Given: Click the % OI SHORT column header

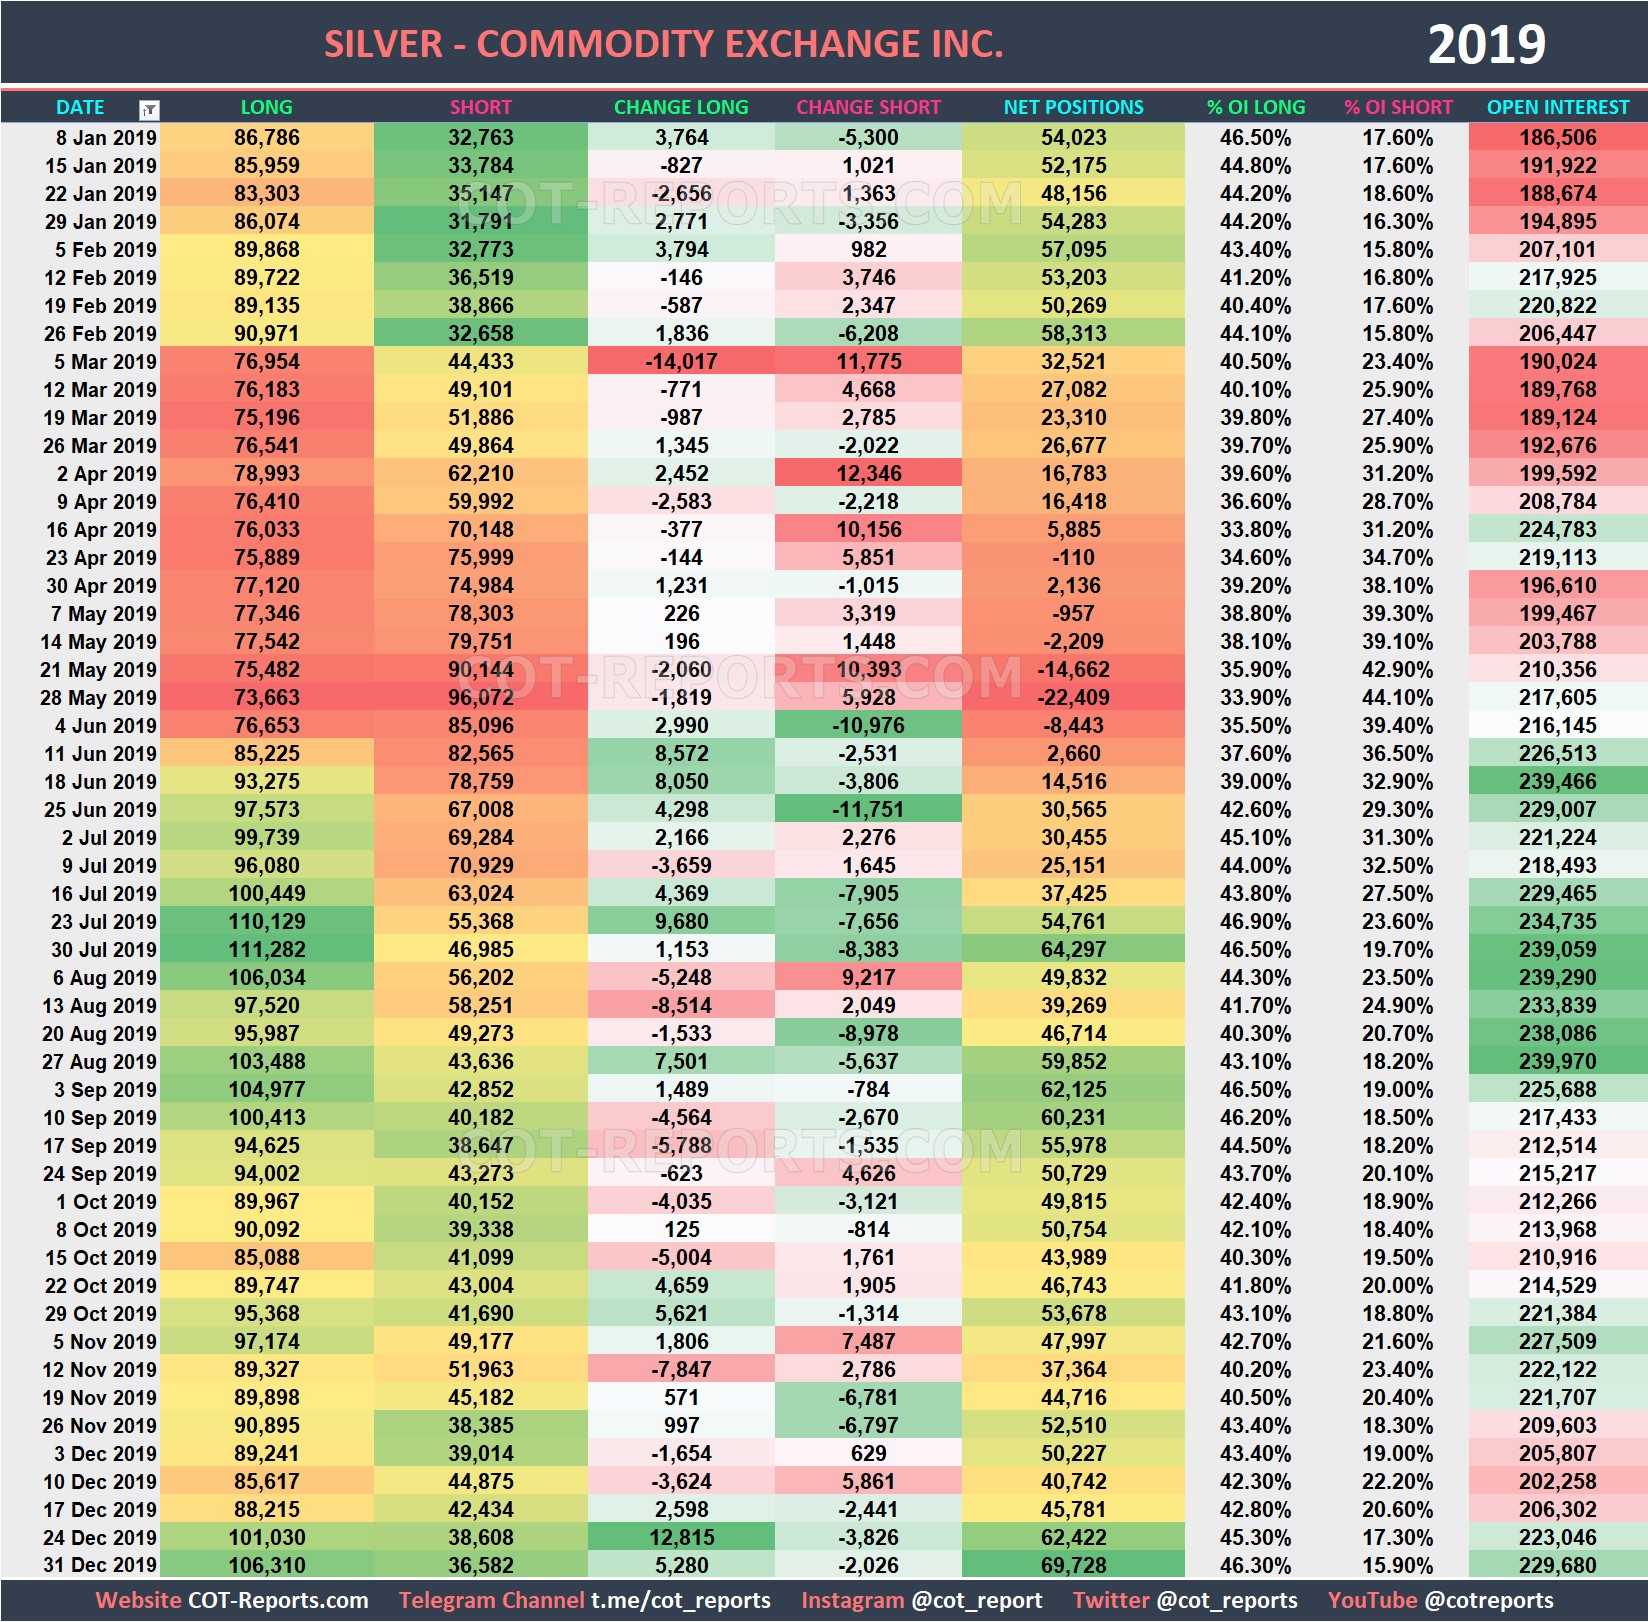Looking at the screenshot, I should (x=1398, y=107).
